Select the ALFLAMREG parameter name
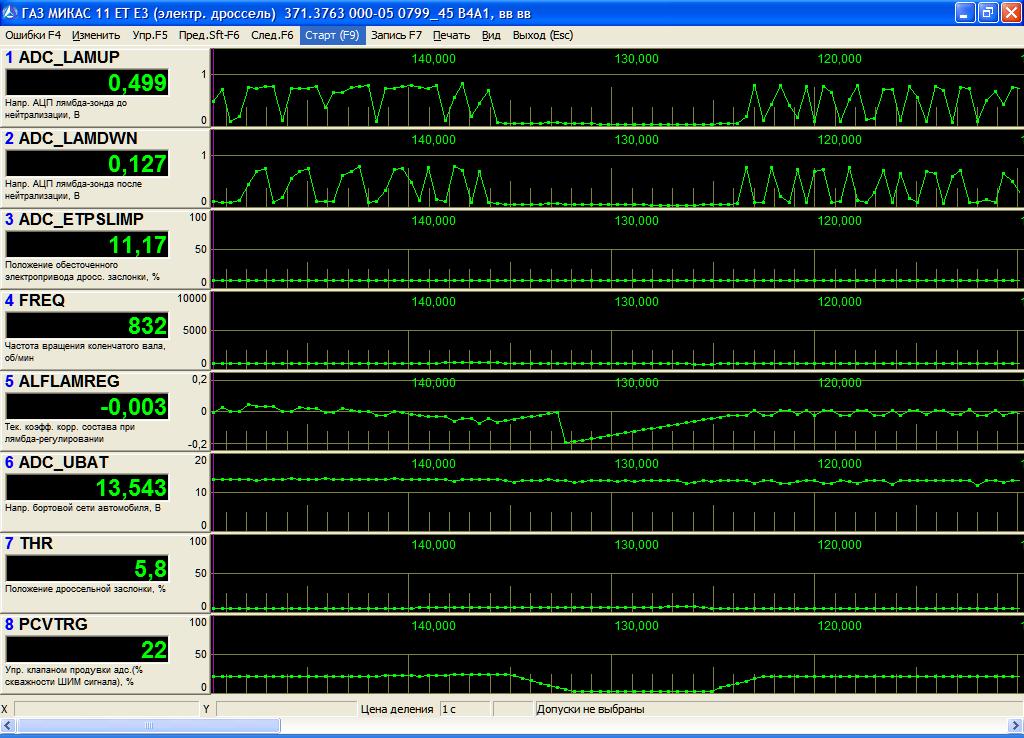Image resolution: width=1024 pixels, height=738 pixels. click(69, 381)
